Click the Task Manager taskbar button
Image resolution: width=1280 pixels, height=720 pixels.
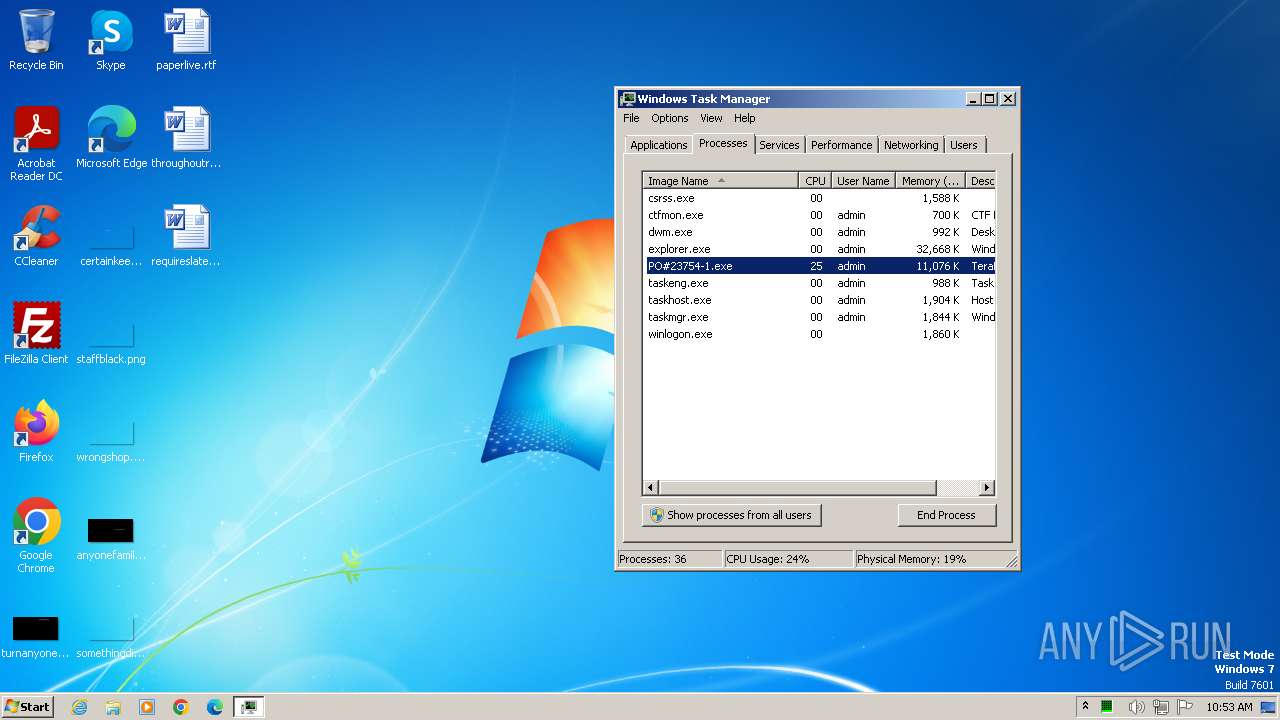point(249,707)
